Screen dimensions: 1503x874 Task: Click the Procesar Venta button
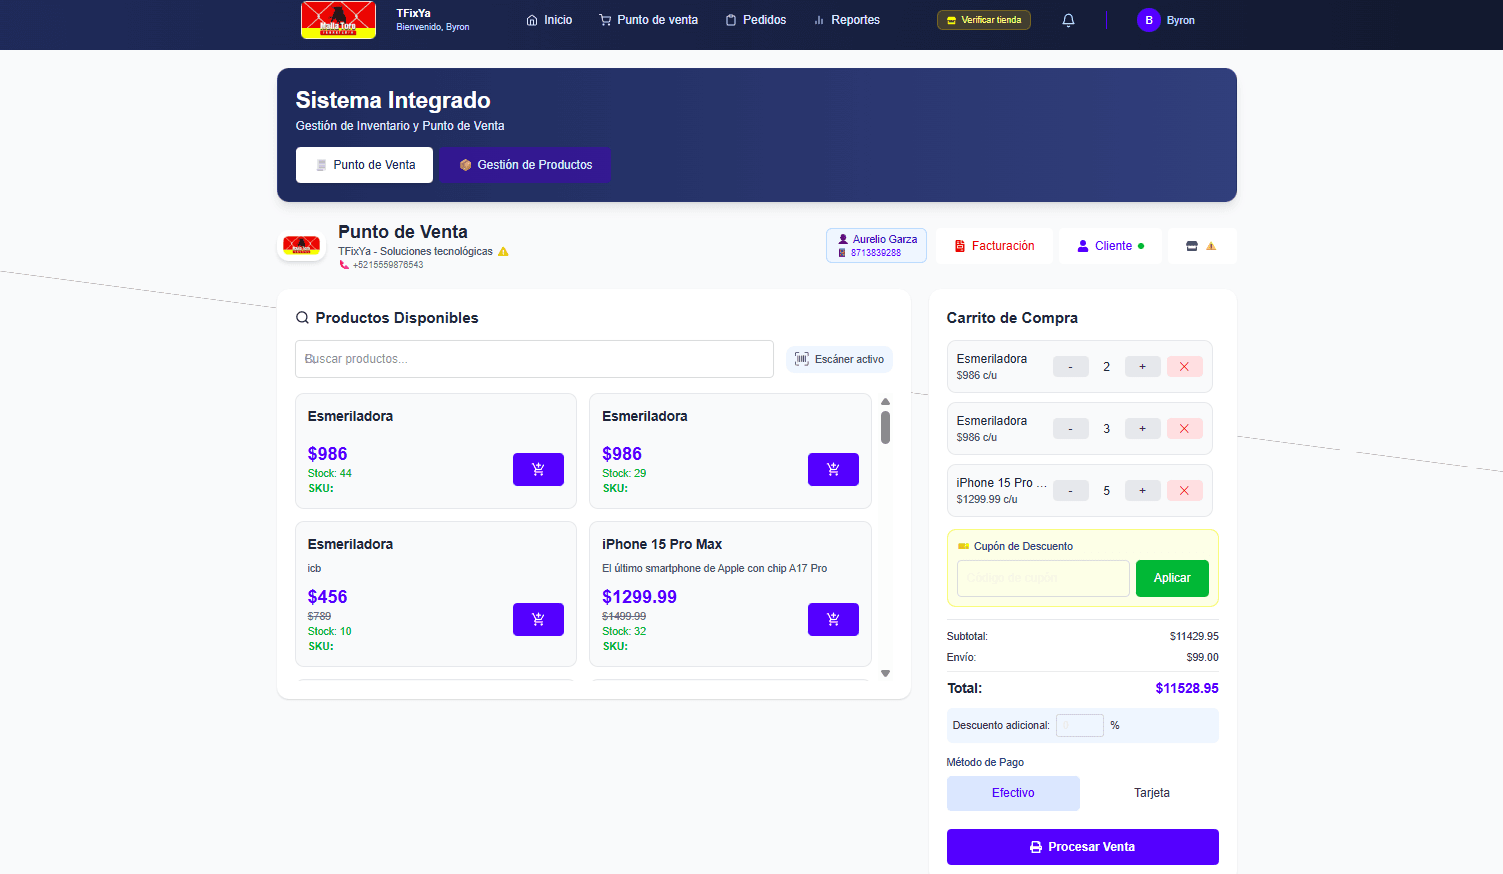pyautogui.click(x=1082, y=847)
